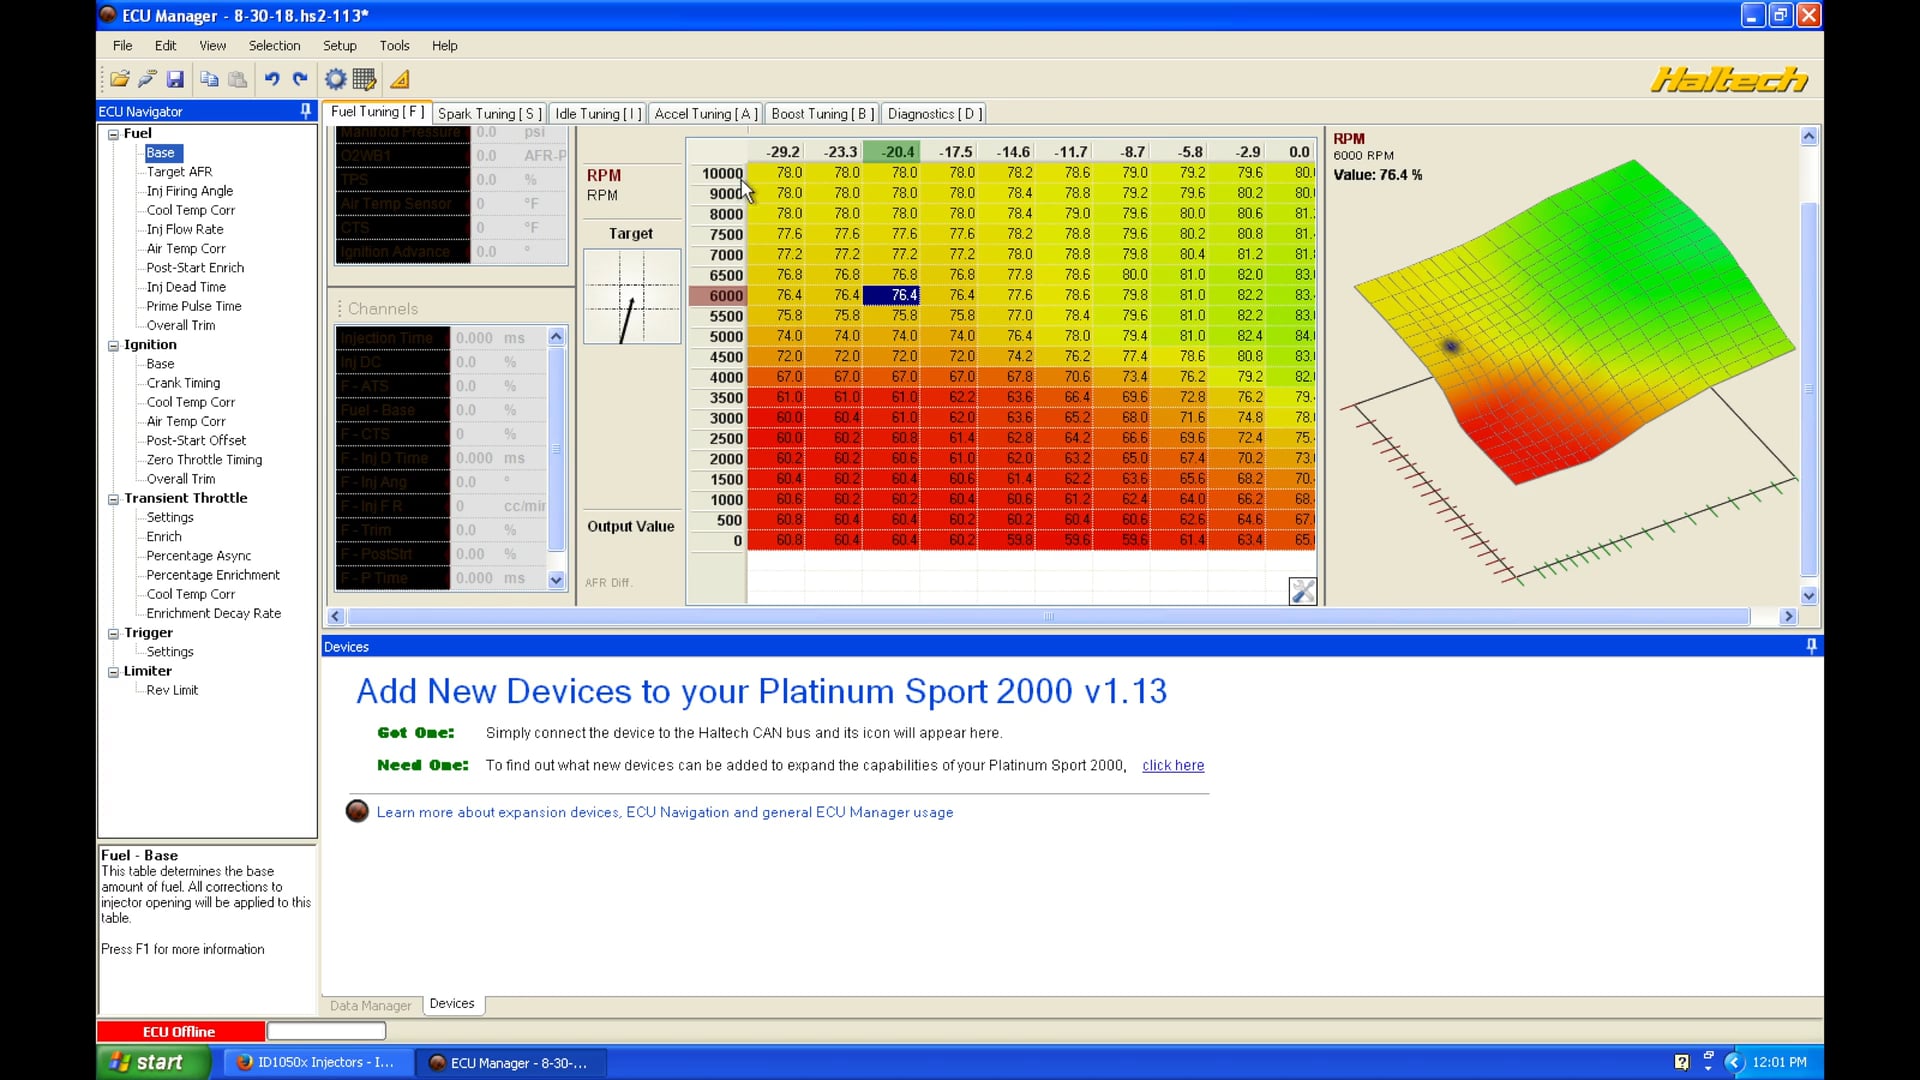Screen dimensions: 1920x1080
Task: Open settings with the gear icon
Action: click(x=335, y=79)
